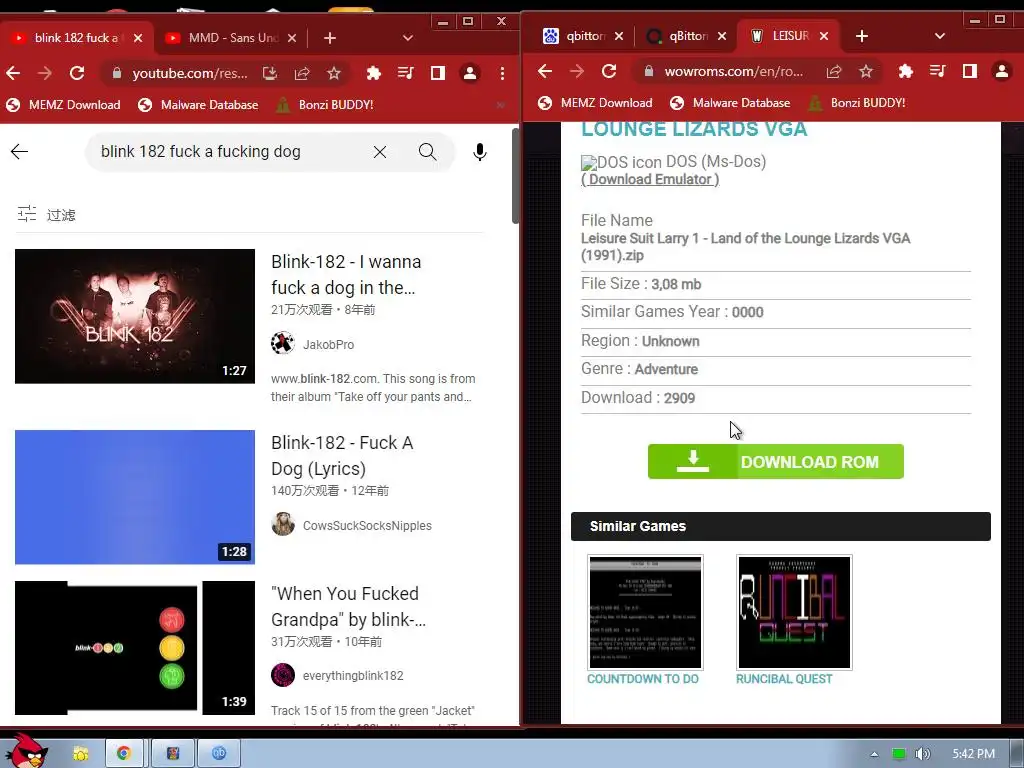Viewport: 1024px width, 768px height.
Task: Open extensions puzzle icon in wowroms window
Action: [x=905, y=71]
